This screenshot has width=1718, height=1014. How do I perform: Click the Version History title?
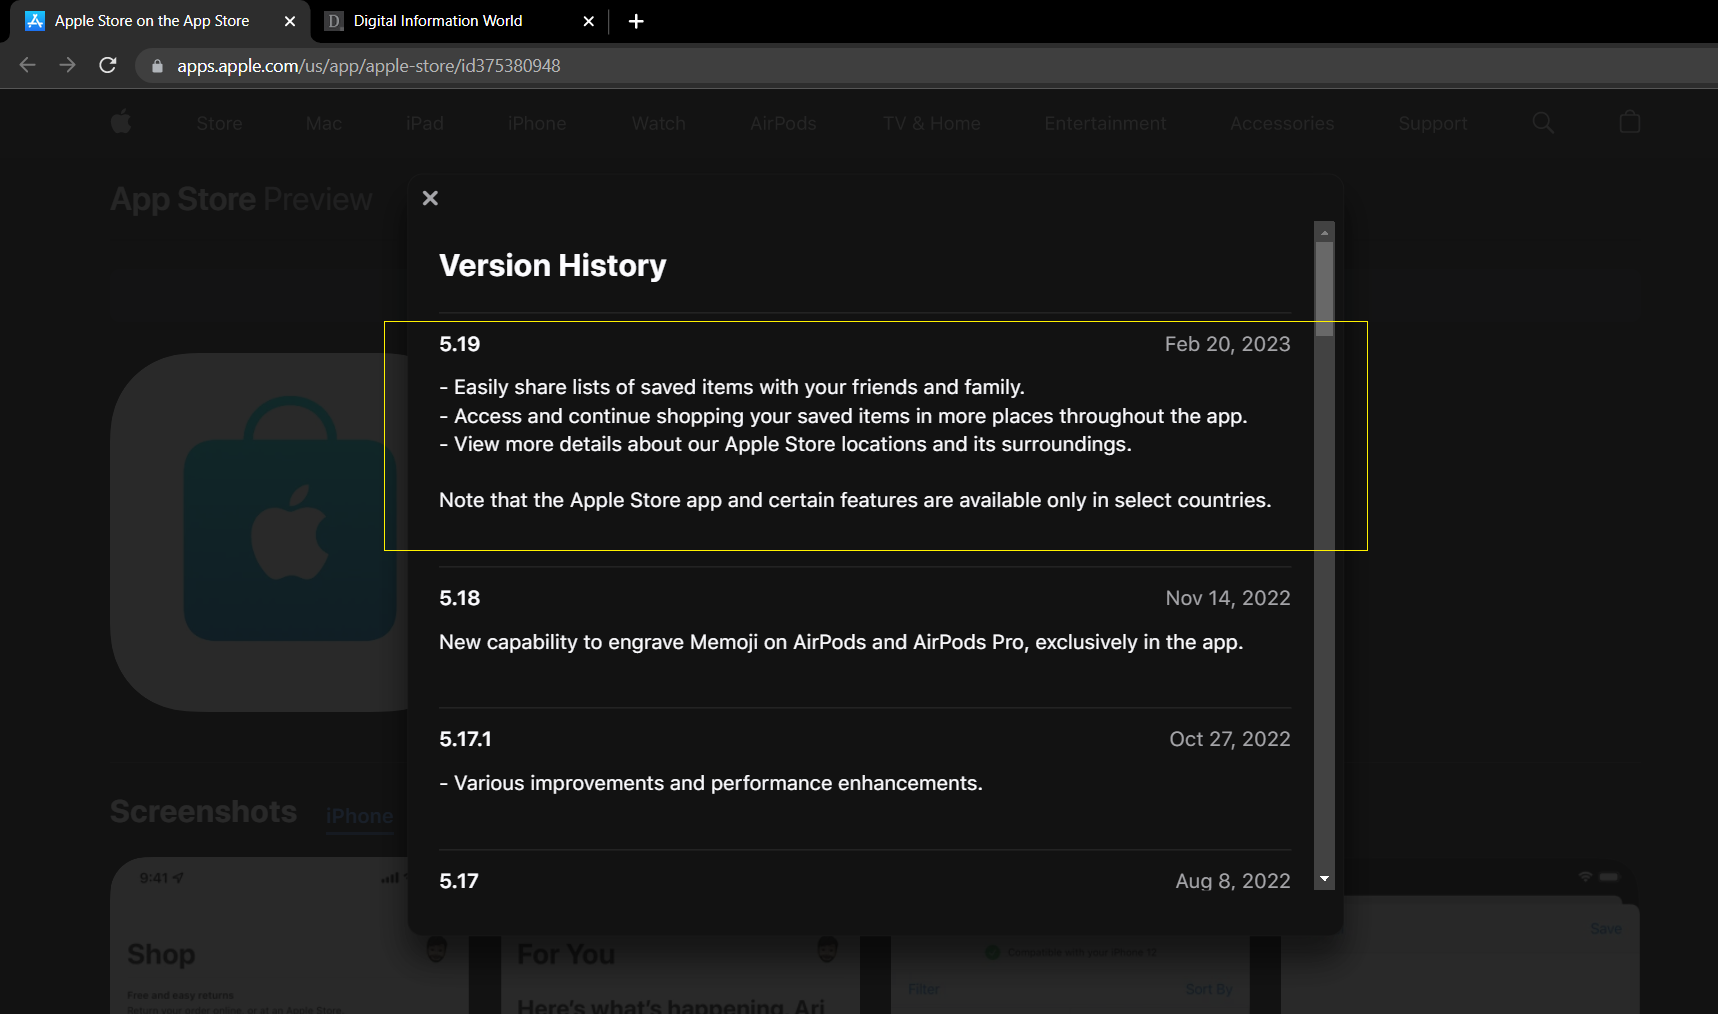pos(553,265)
